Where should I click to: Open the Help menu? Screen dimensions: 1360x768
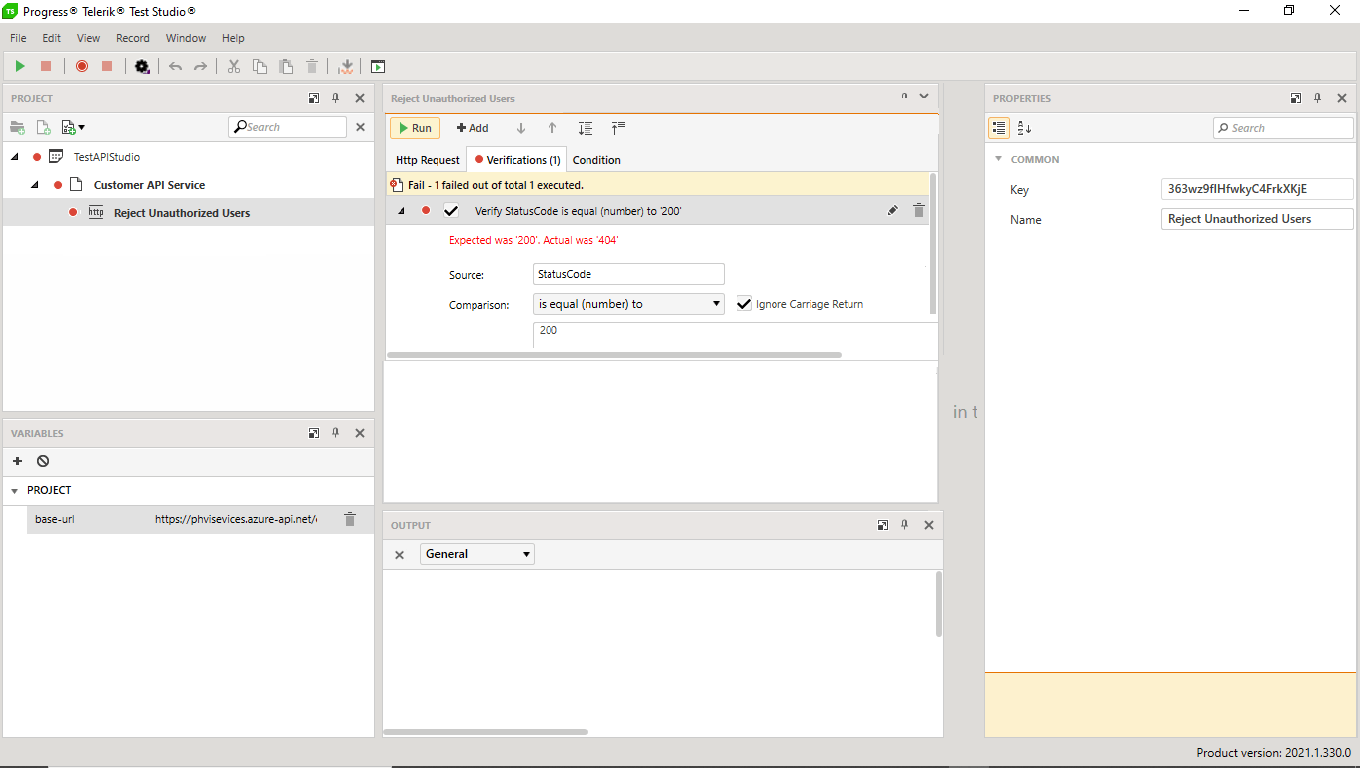point(233,38)
